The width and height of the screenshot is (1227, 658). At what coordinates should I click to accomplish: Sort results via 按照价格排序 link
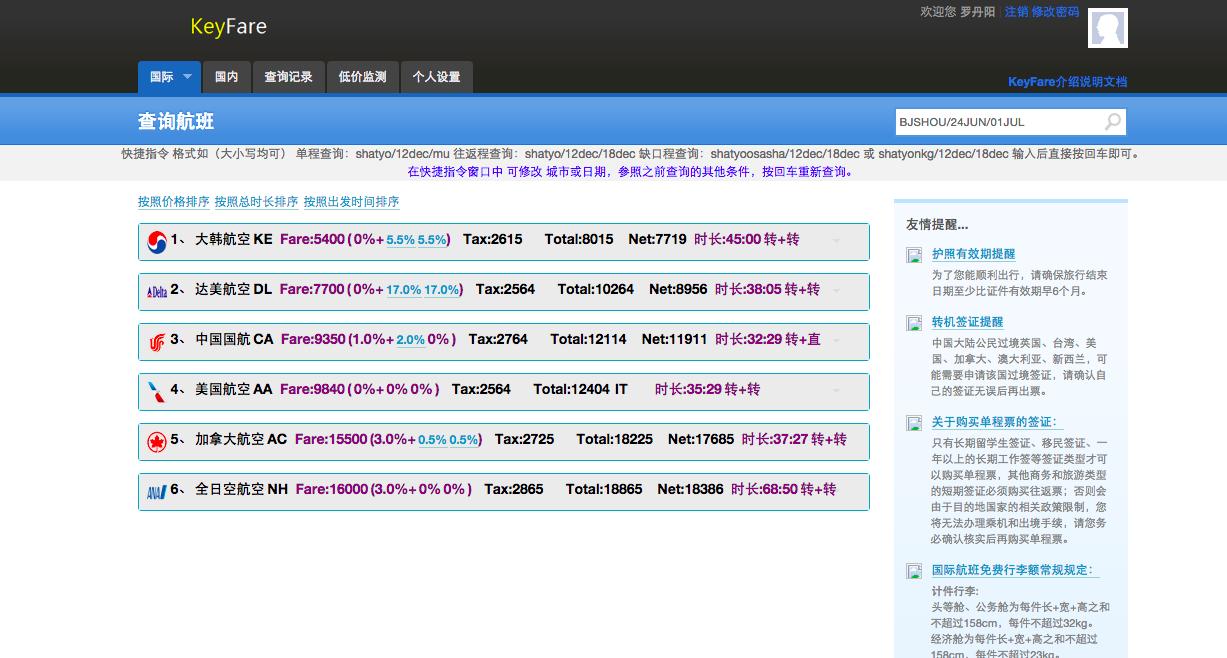point(174,202)
